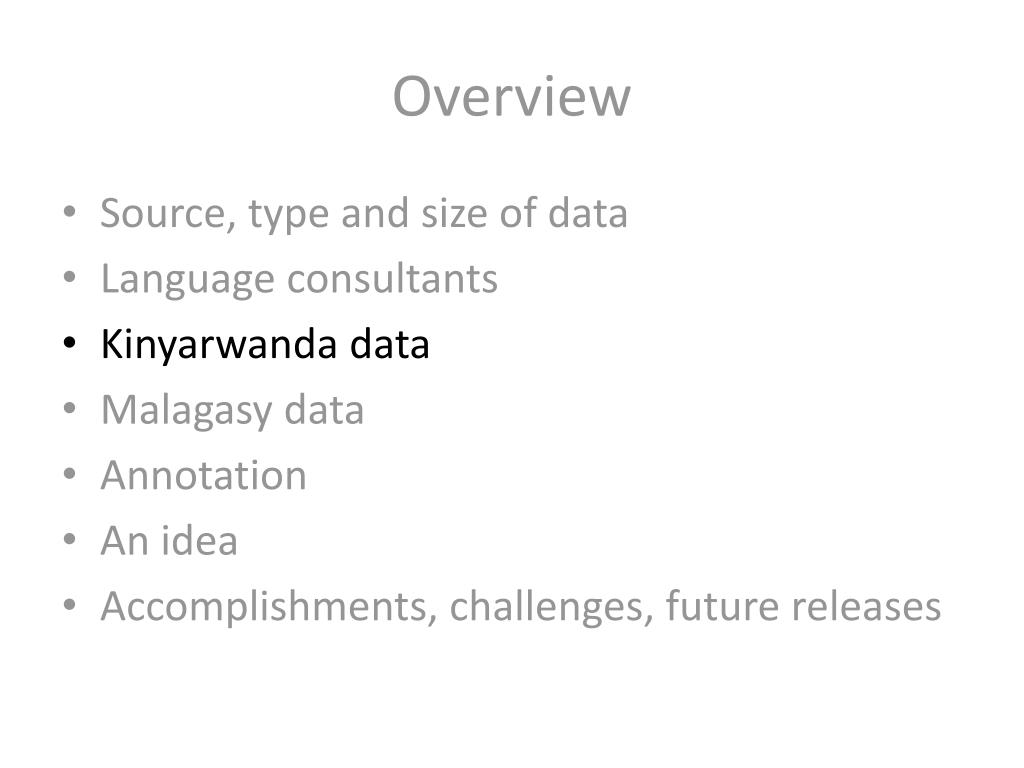Viewport: 1024px width, 768px height.
Task: Click the 'An idea' bullet text
Action: point(169,540)
